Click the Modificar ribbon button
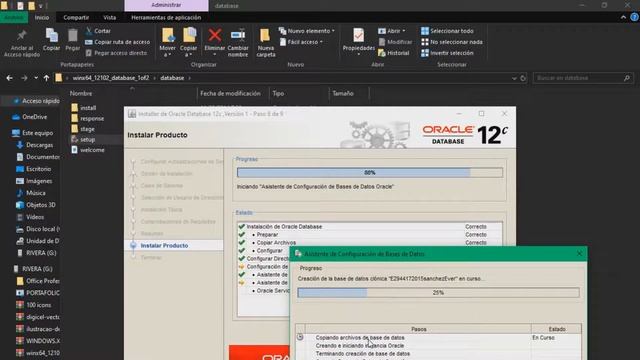Viewport: 640px width, 360px height. tap(395, 42)
